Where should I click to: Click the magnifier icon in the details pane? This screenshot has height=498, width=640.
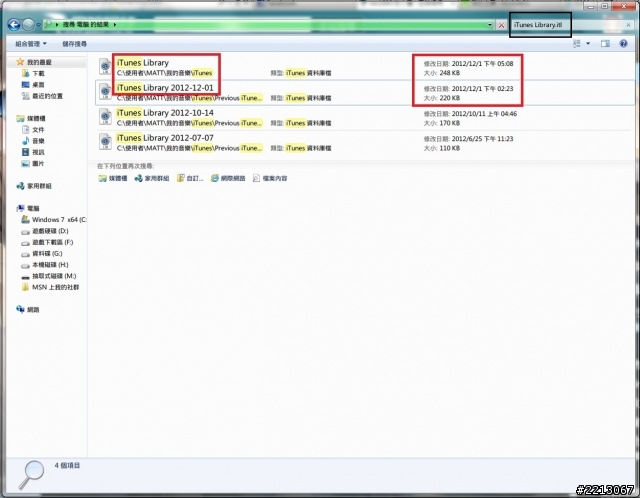click(31, 475)
